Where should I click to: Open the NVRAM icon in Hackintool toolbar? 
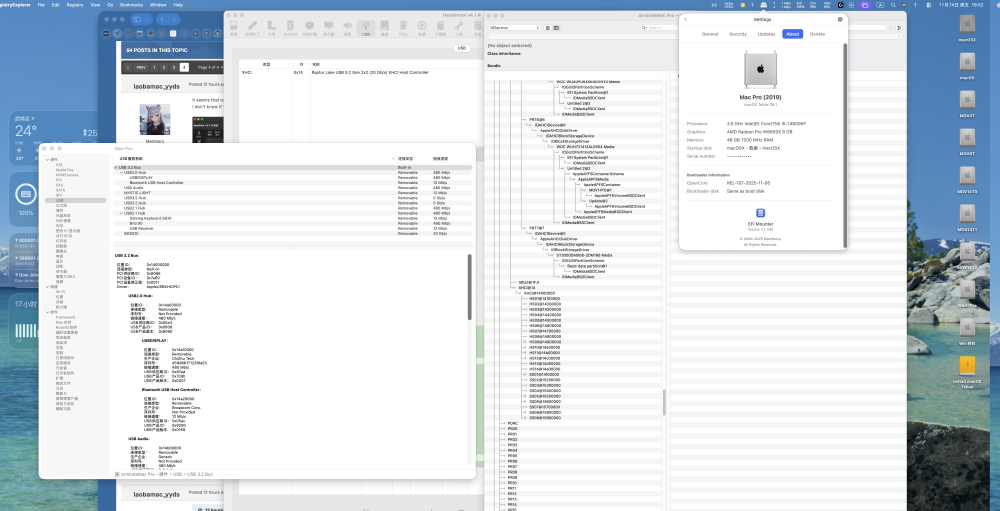click(290, 27)
